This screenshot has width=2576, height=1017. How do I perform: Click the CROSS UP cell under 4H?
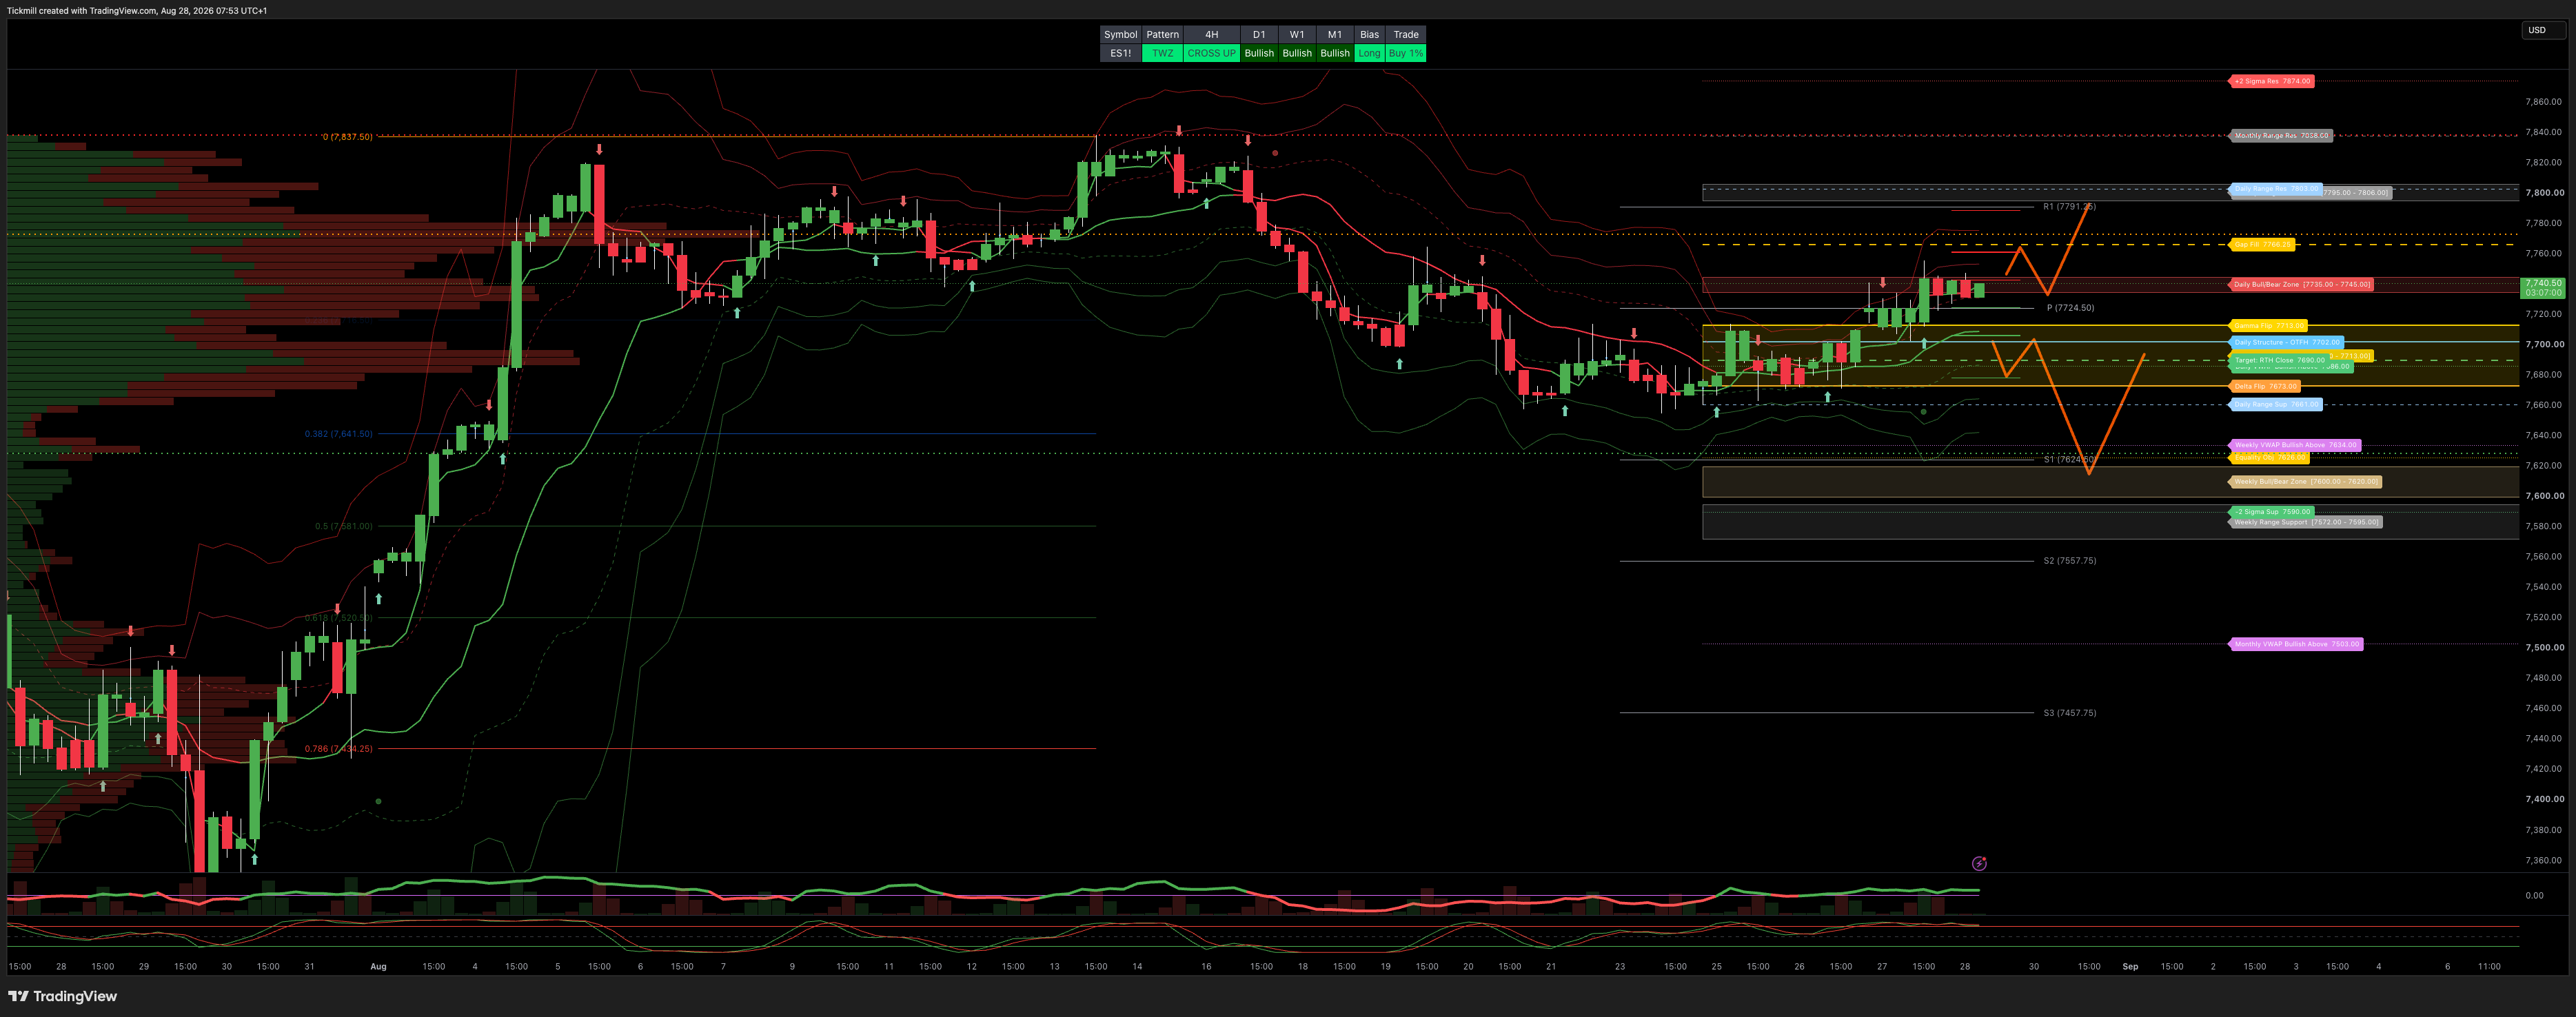click(x=1211, y=53)
